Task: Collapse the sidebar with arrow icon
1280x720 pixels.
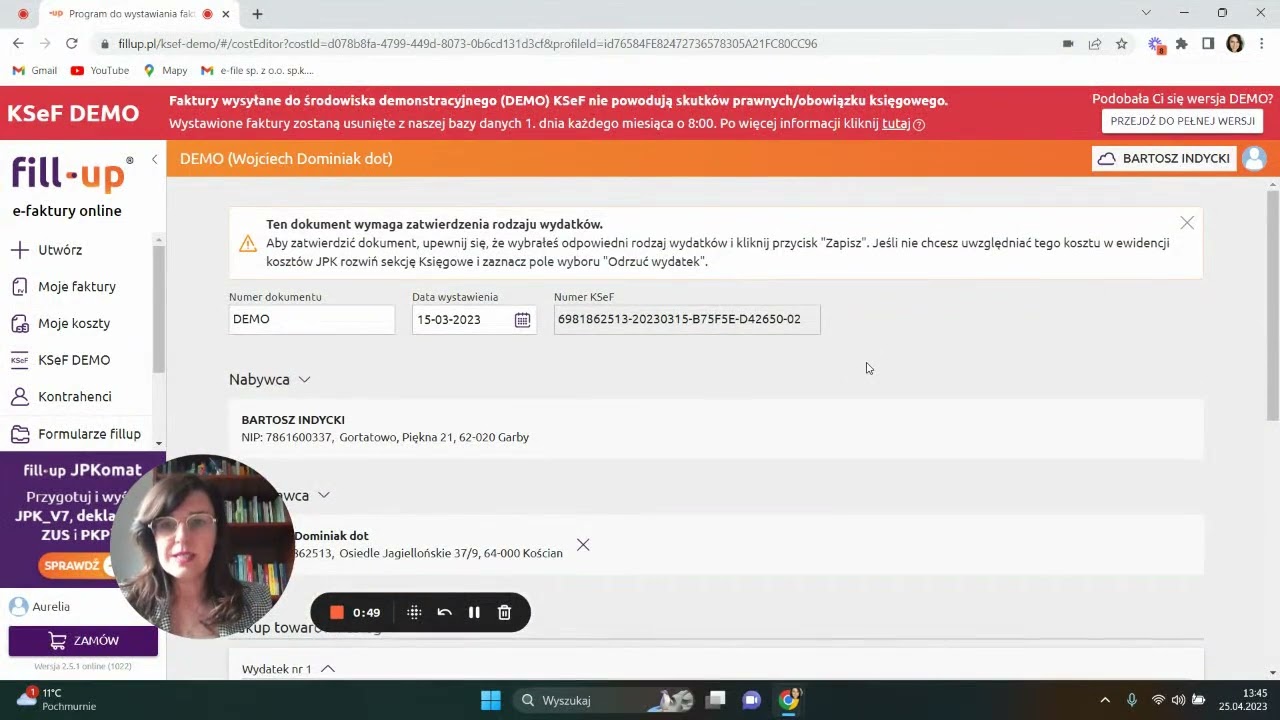Action: click(x=154, y=160)
